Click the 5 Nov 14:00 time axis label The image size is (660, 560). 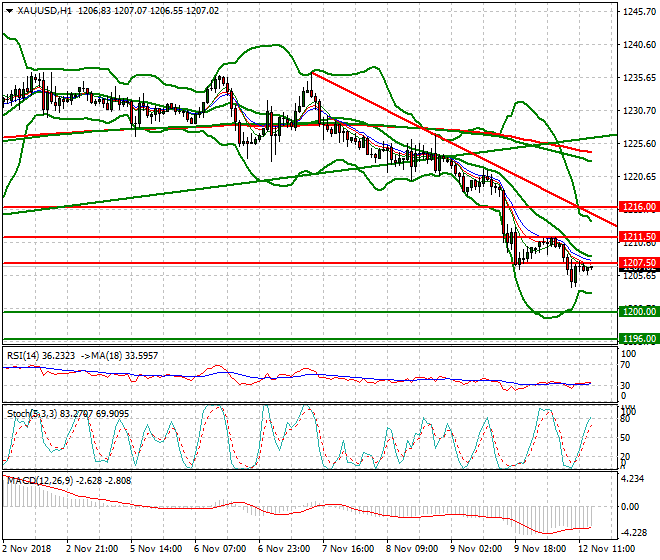pos(156,549)
